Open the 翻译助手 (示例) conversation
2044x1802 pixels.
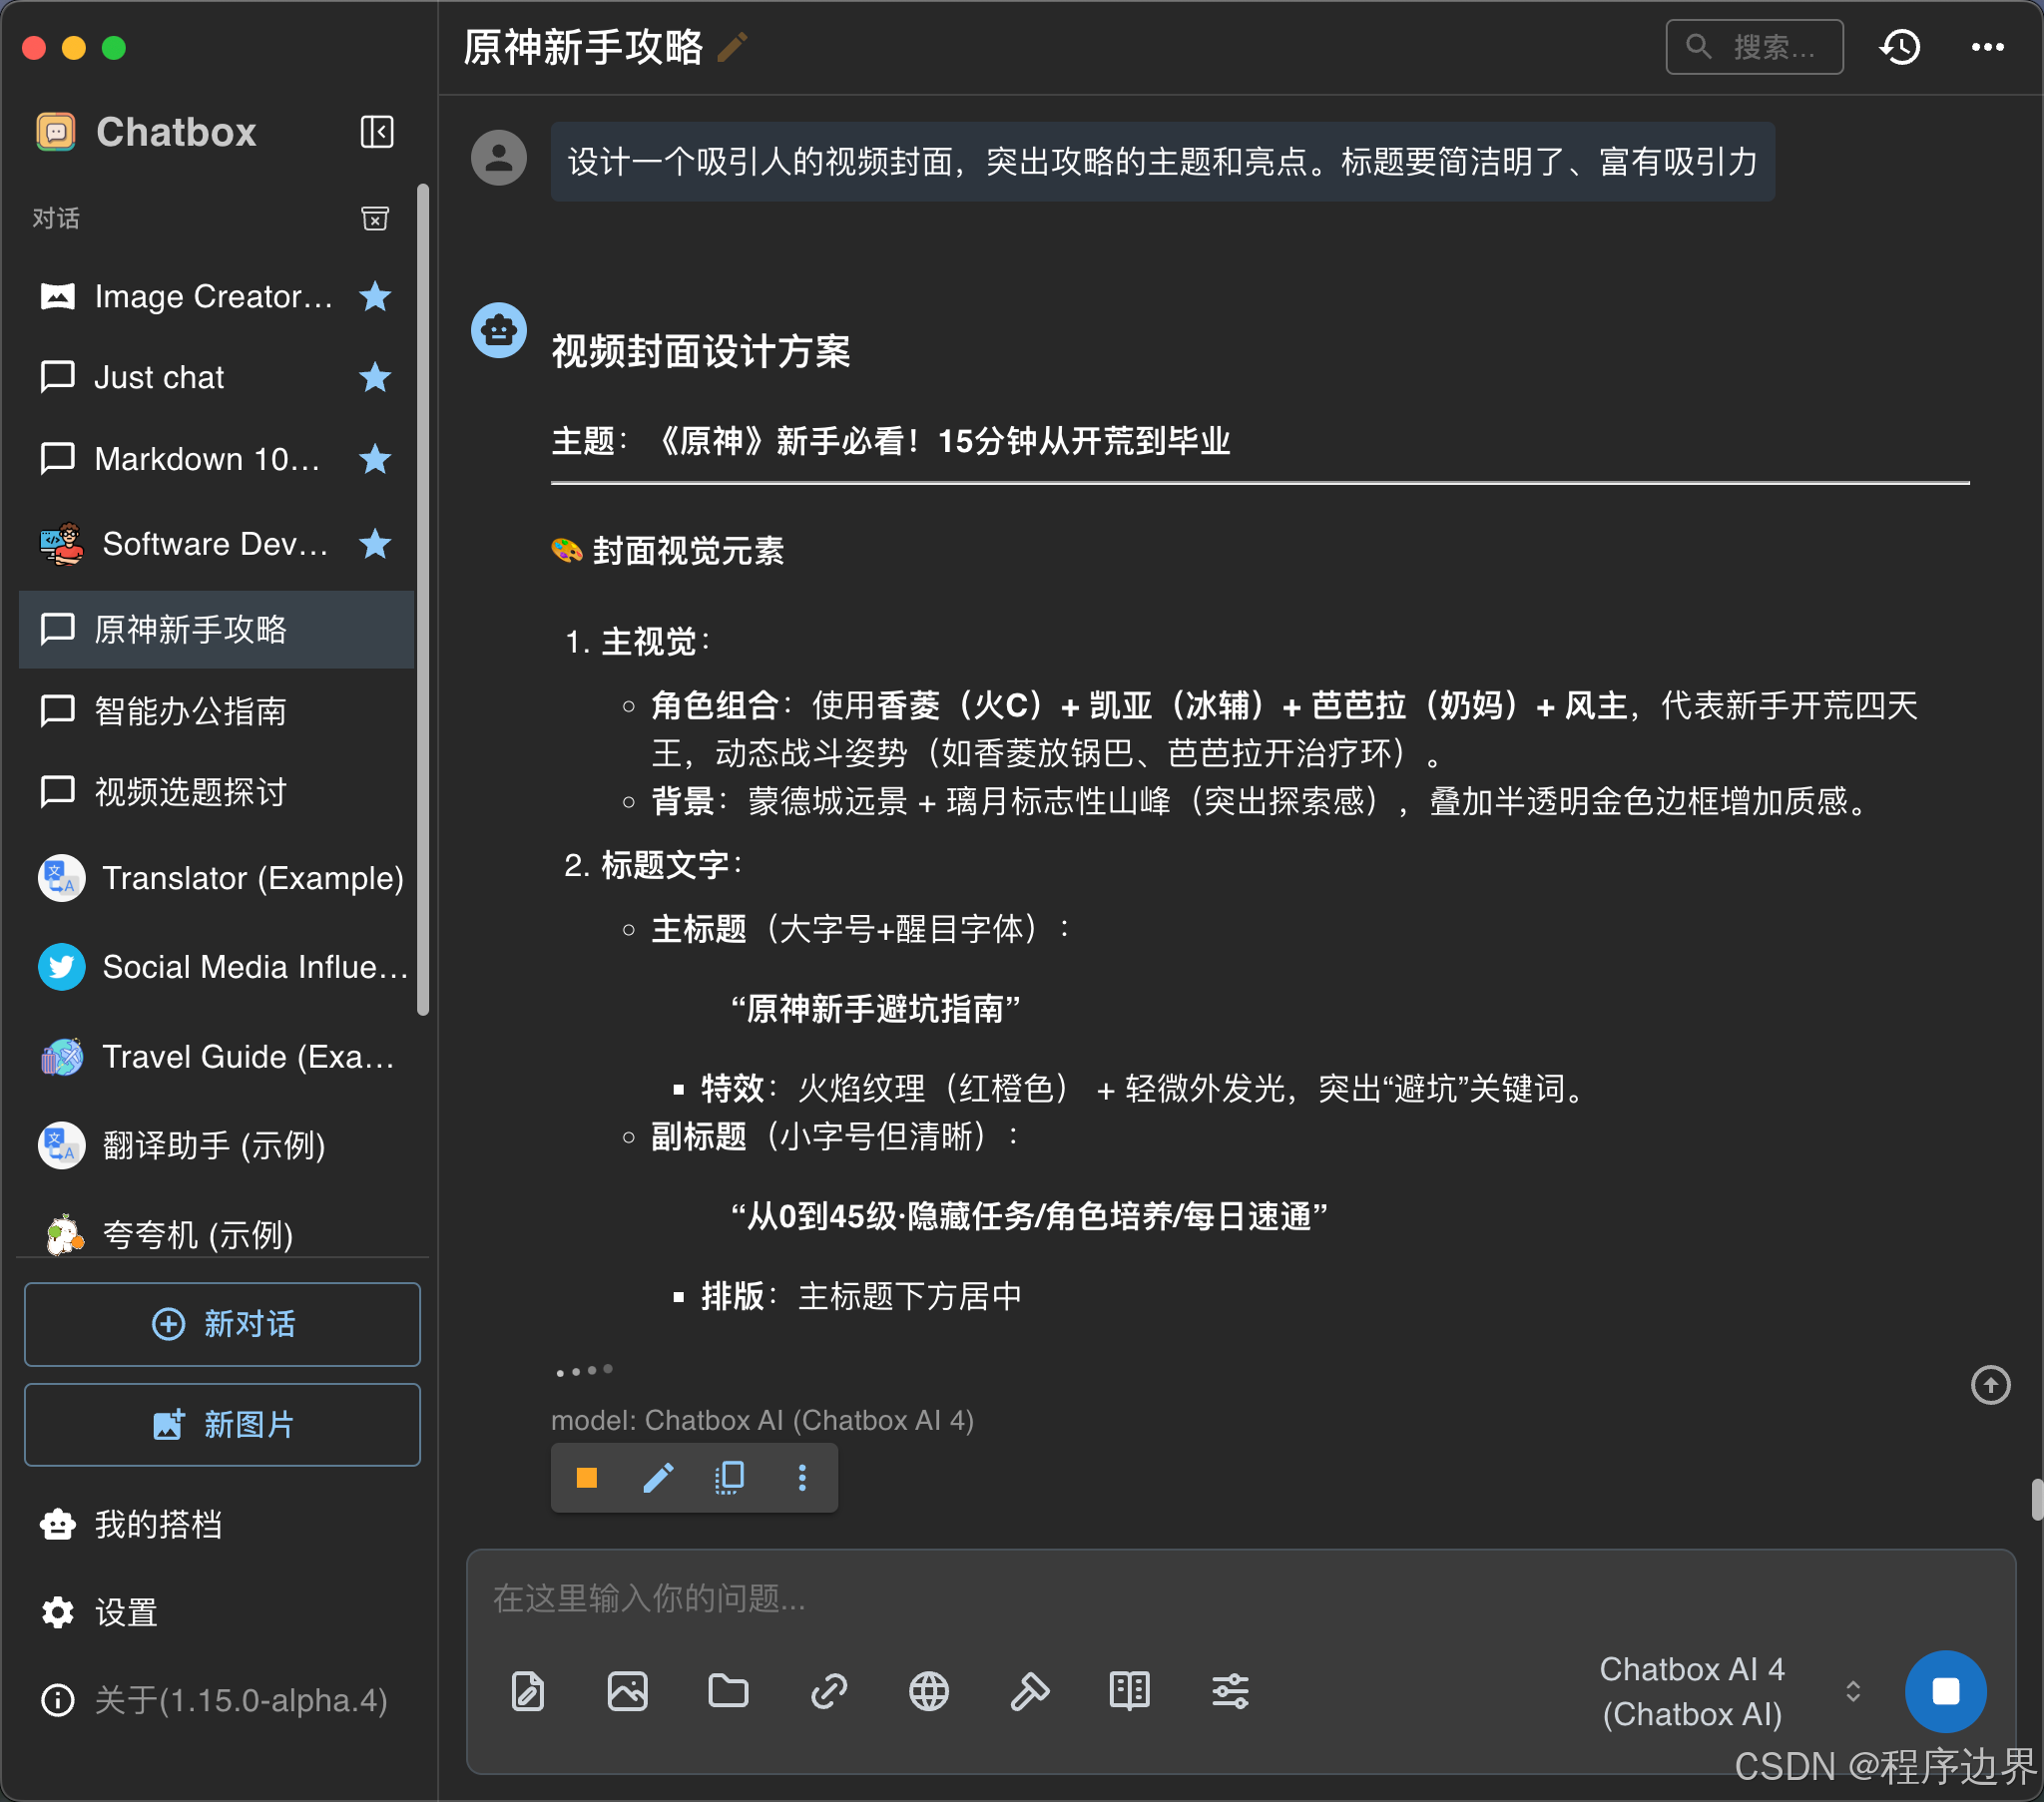pos(216,1146)
